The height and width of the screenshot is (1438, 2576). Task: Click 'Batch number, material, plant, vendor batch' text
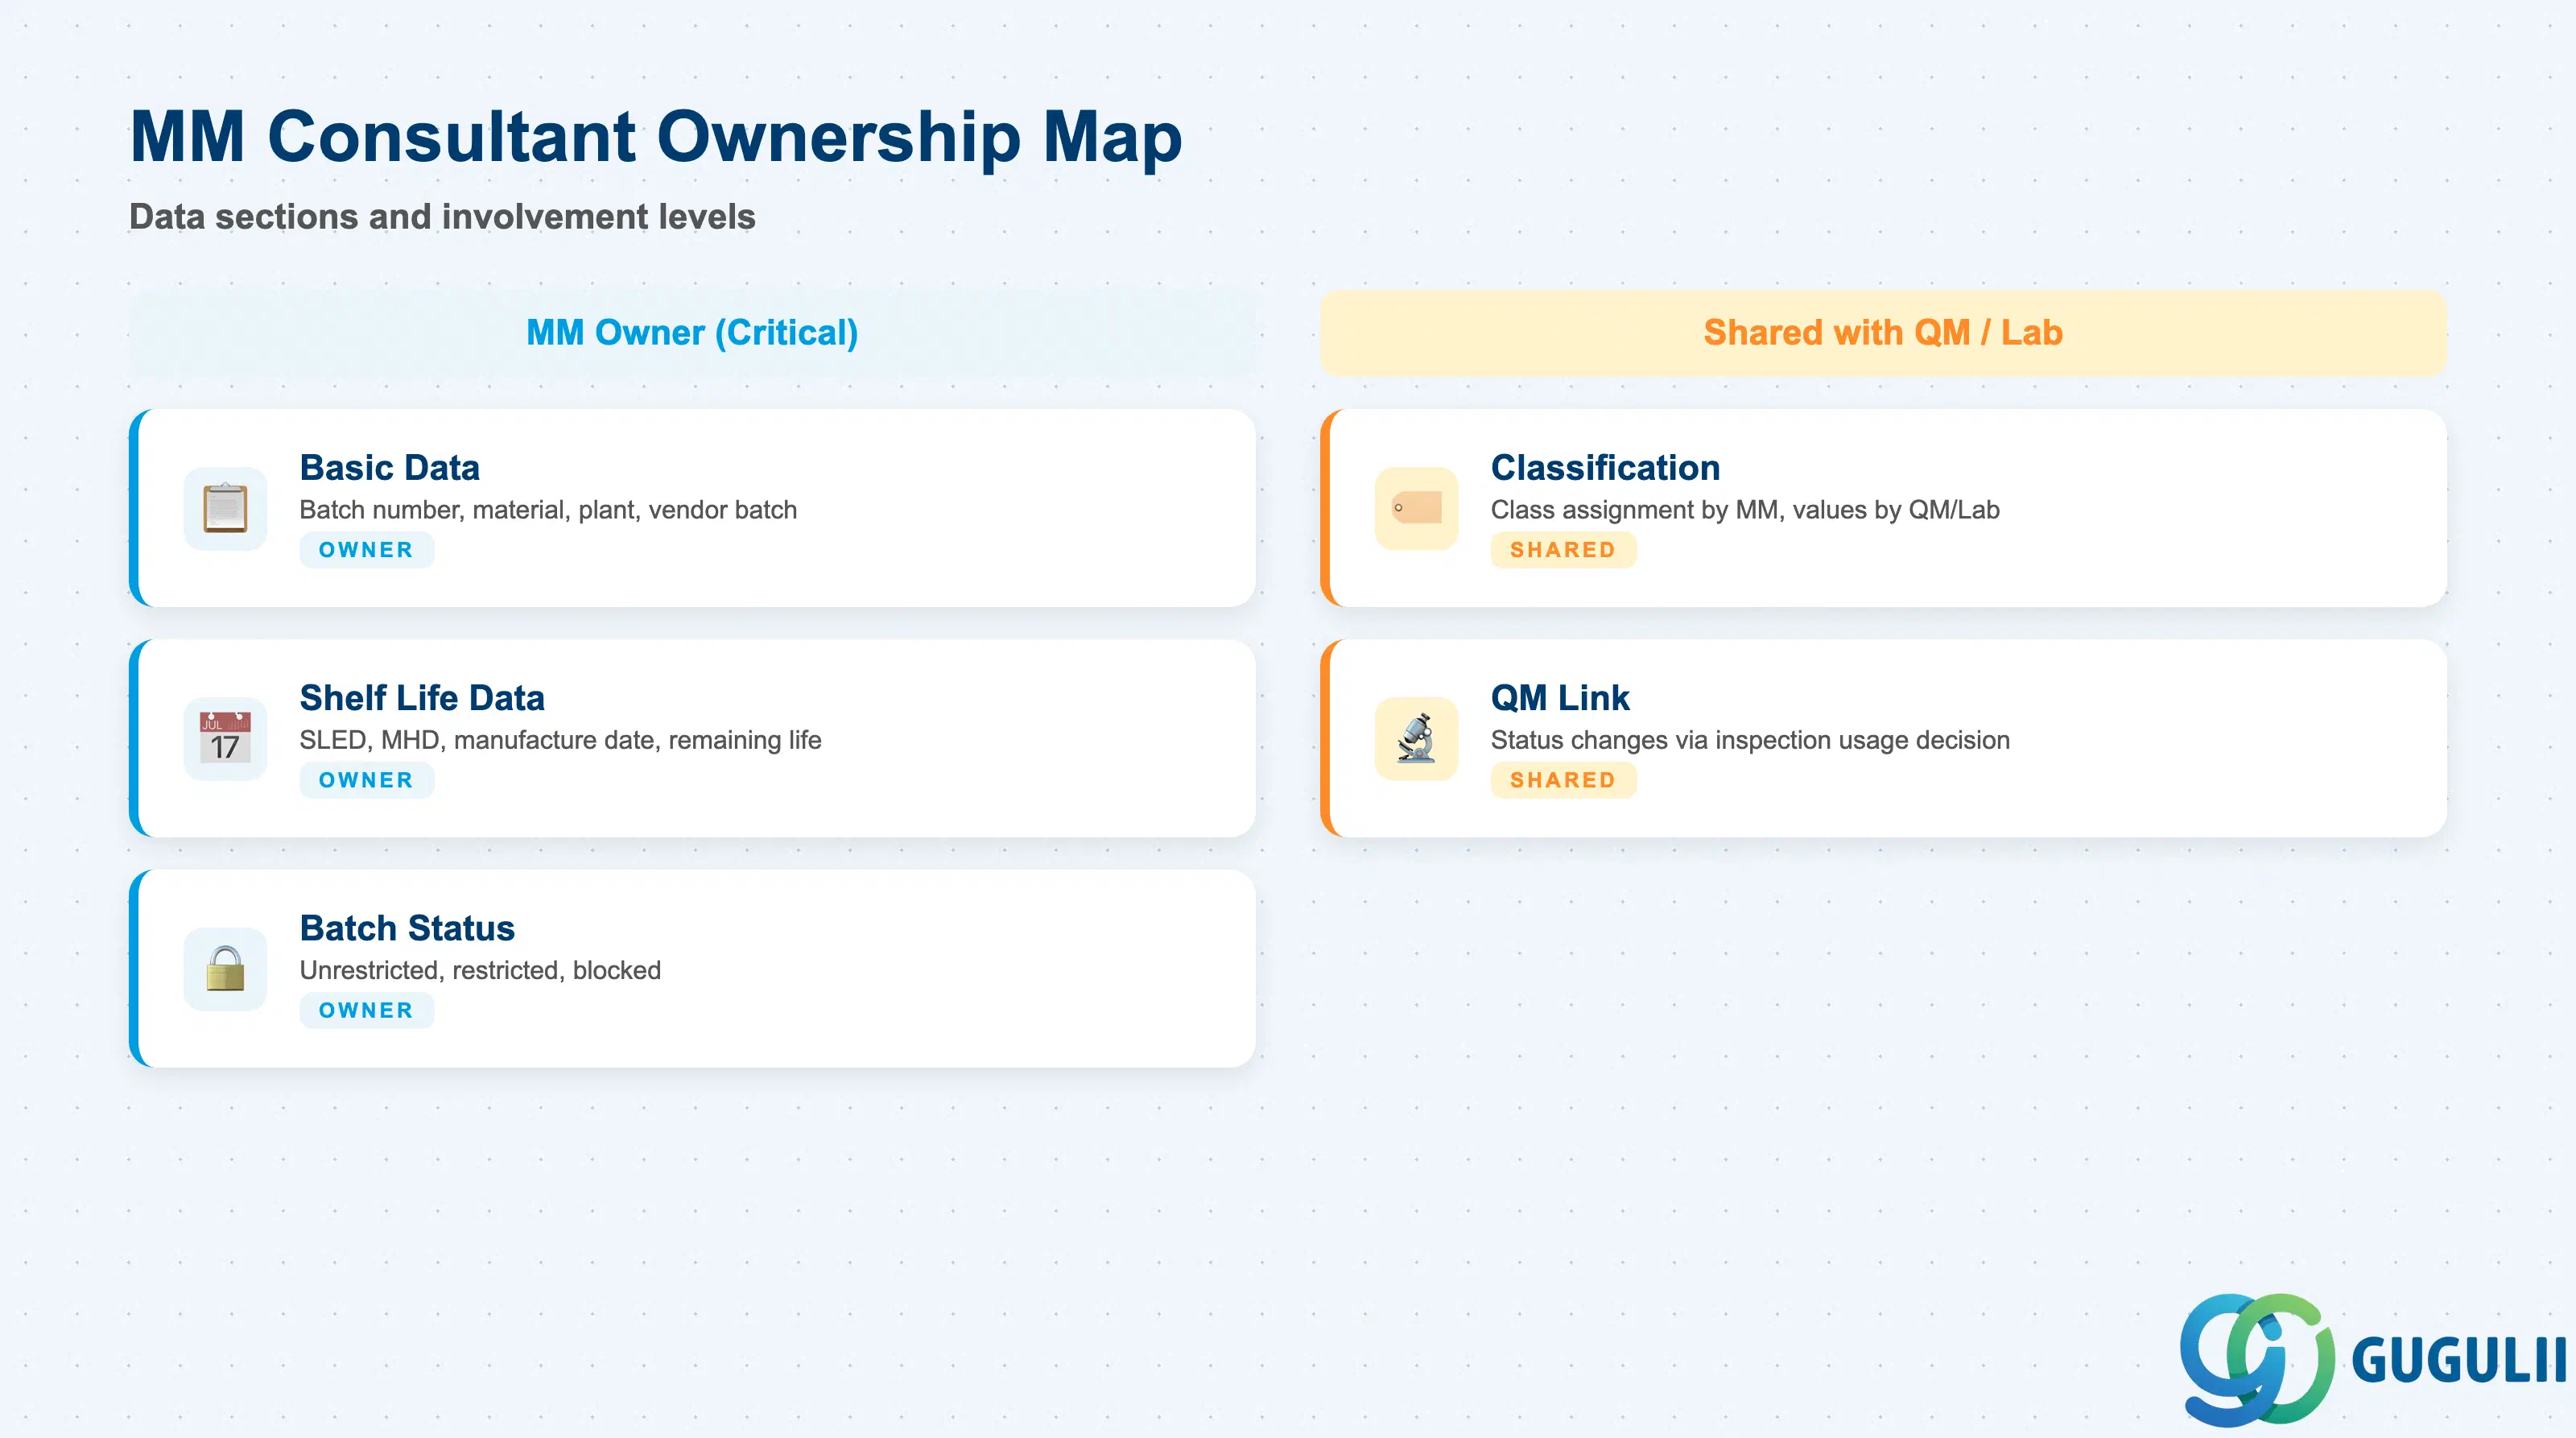click(x=548, y=510)
